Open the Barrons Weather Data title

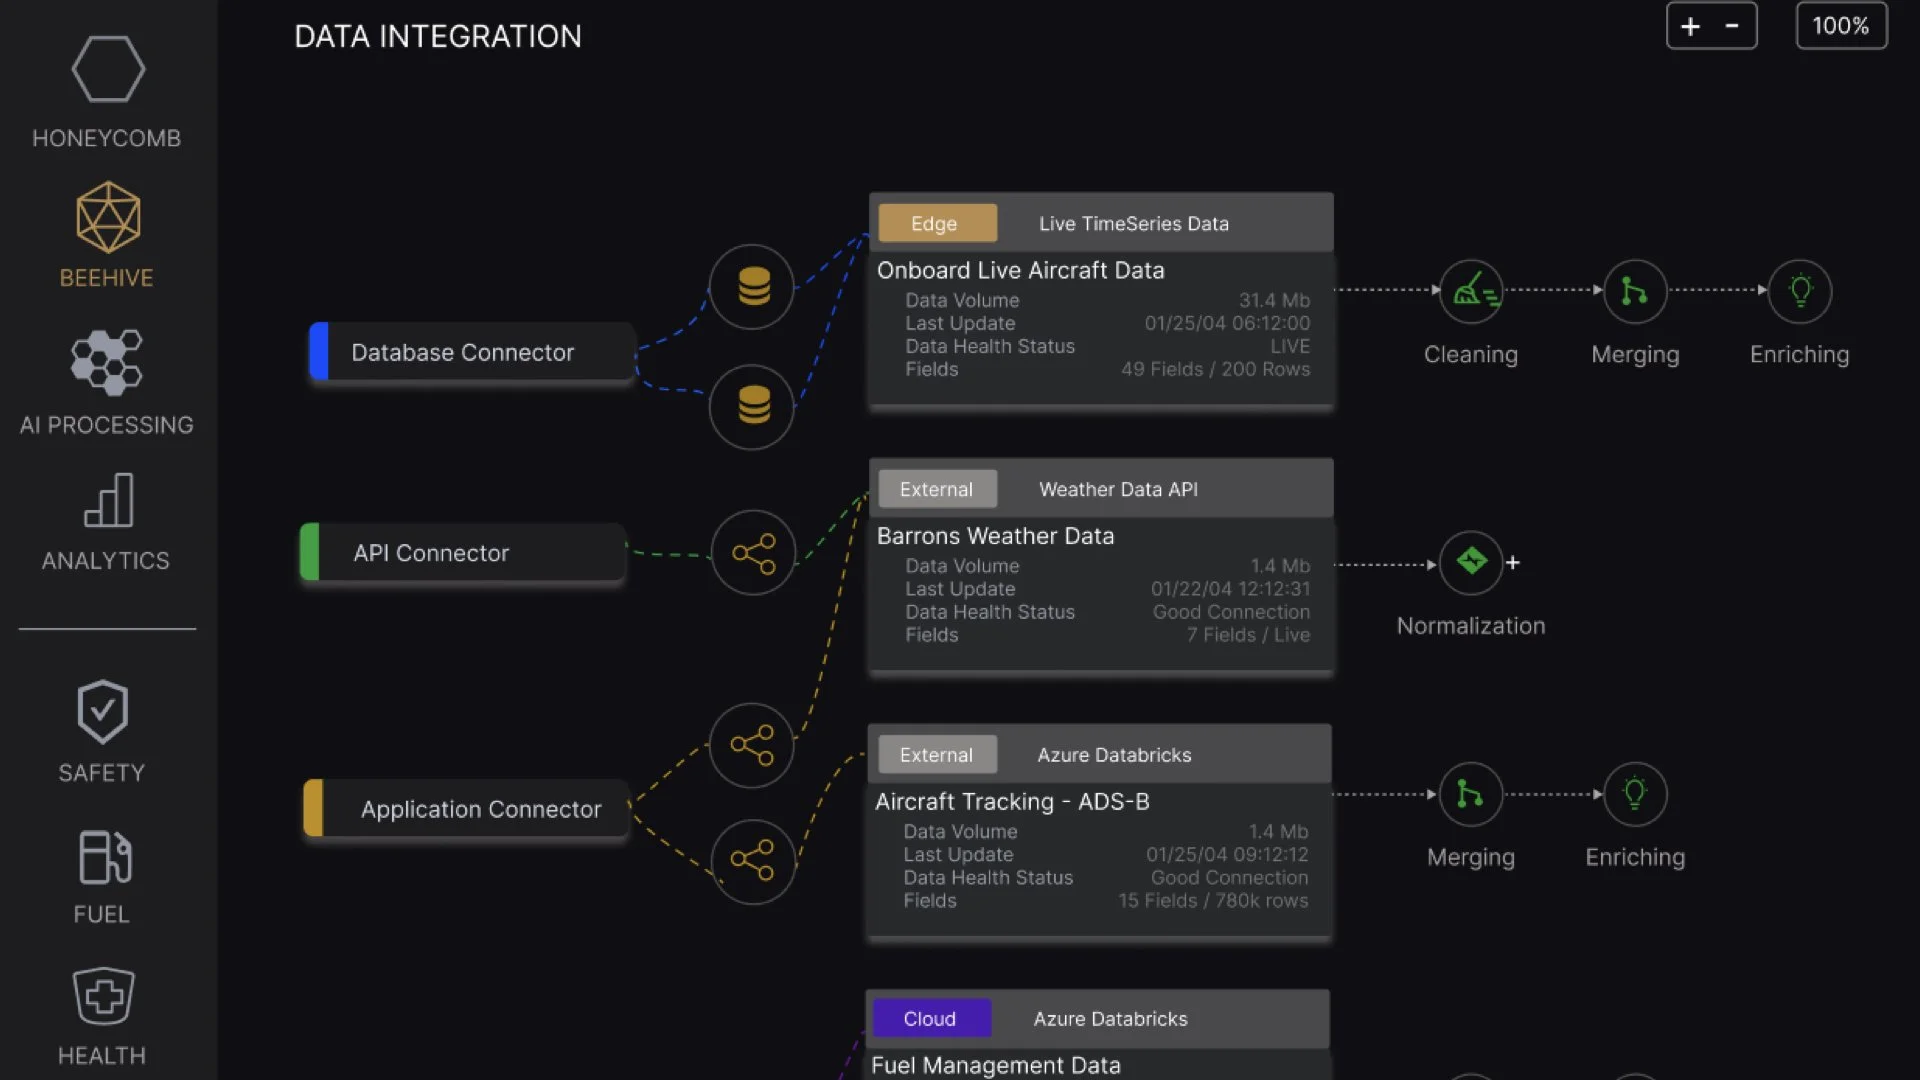click(x=996, y=536)
